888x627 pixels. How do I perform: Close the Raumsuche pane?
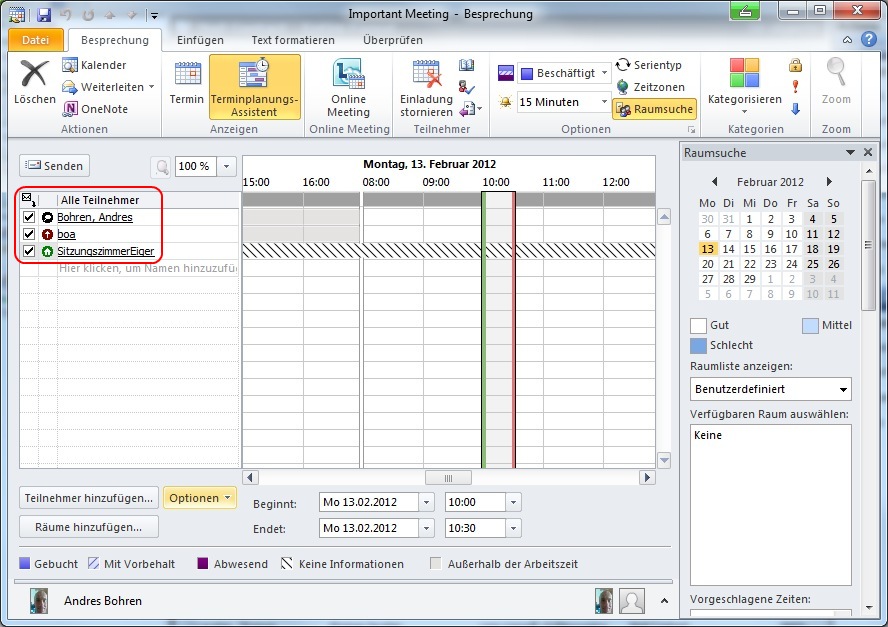868,152
